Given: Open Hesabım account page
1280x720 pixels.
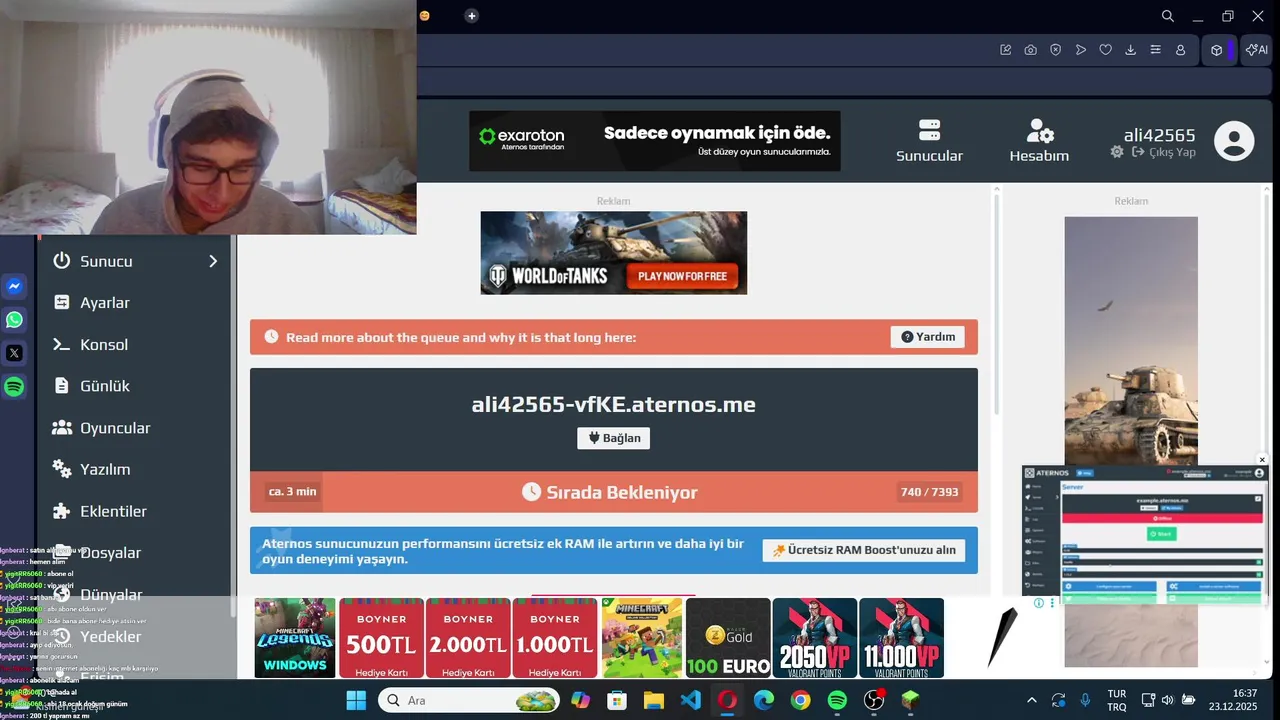Looking at the screenshot, I should (1039, 142).
